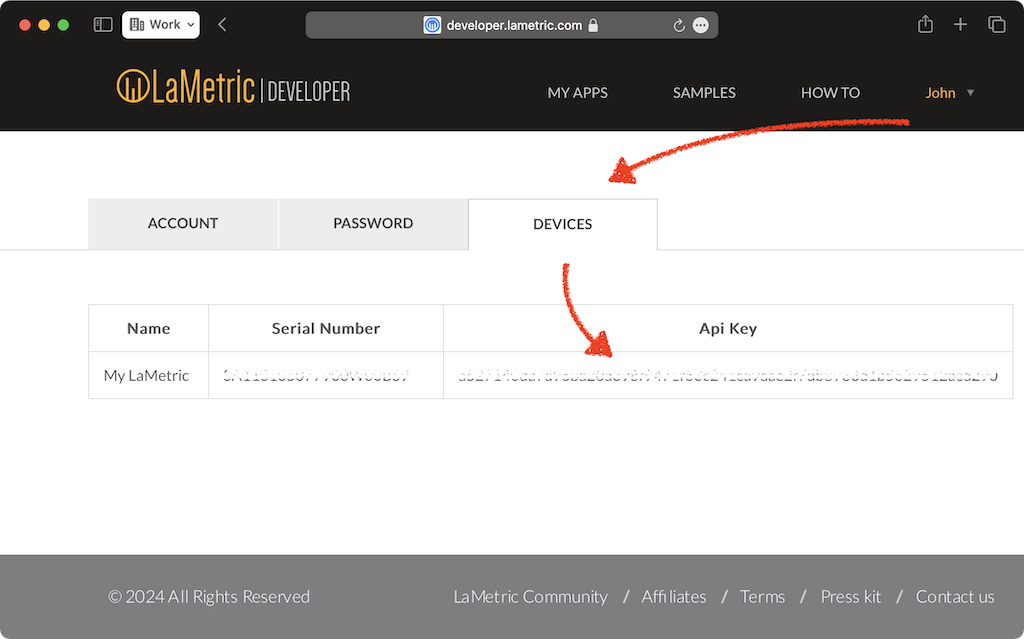Maximize the window with green button
This screenshot has height=639, width=1024.
[63, 25]
